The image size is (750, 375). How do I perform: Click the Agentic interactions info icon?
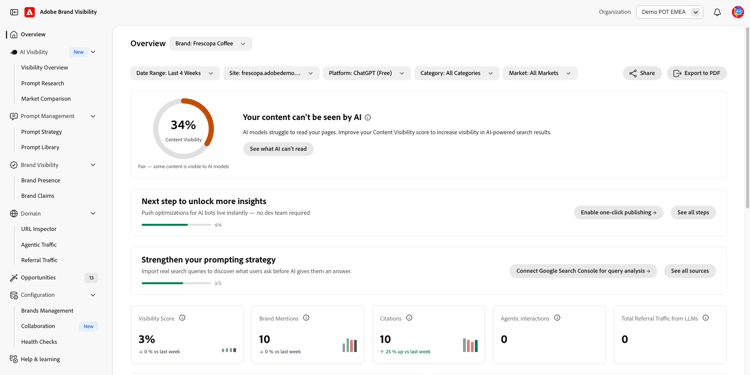pos(557,318)
